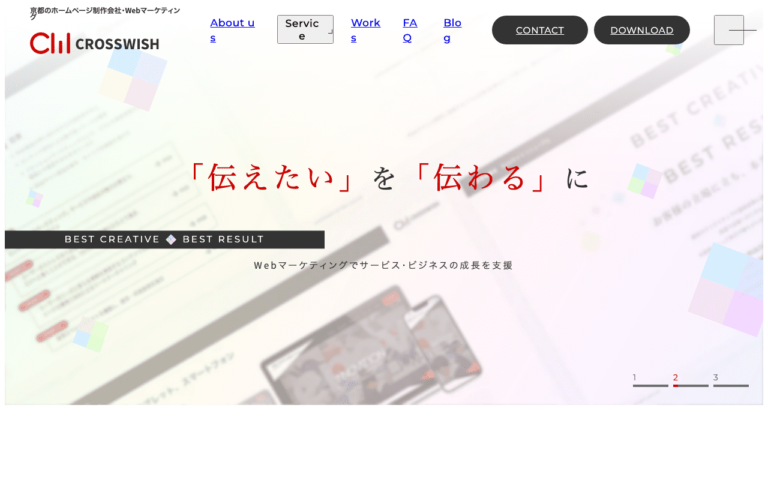Click the DOWNLOAD button
This screenshot has height=480, width=768.
642,30
